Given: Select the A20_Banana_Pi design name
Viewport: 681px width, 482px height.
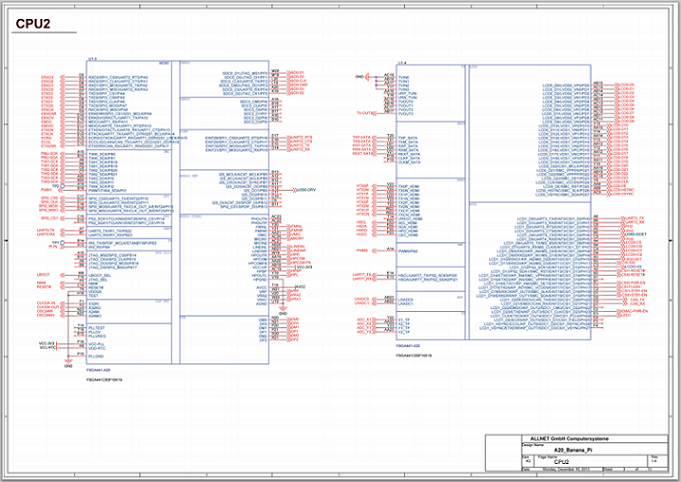Looking at the screenshot, I should (573, 450).
